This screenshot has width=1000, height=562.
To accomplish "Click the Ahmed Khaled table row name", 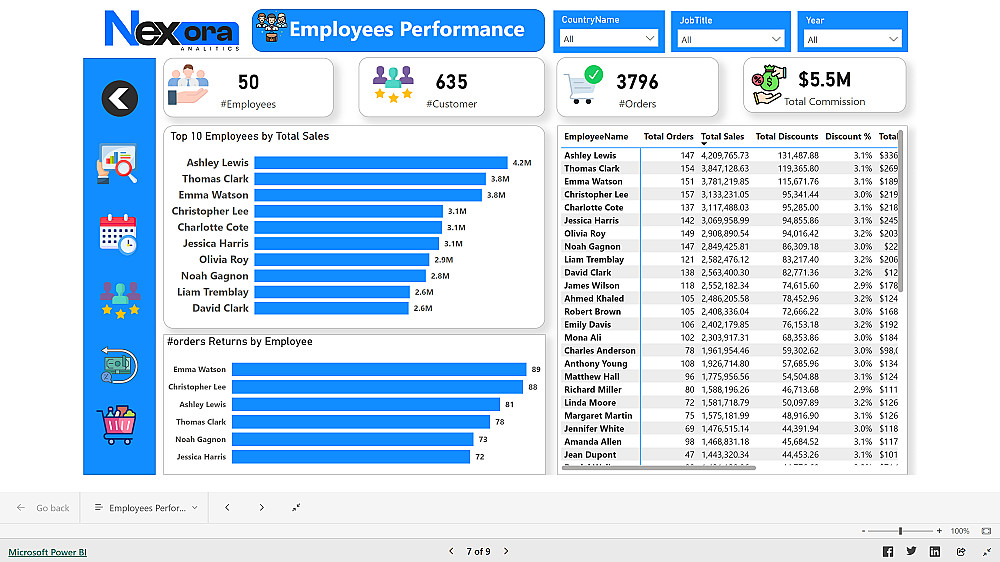I will 594,299.
